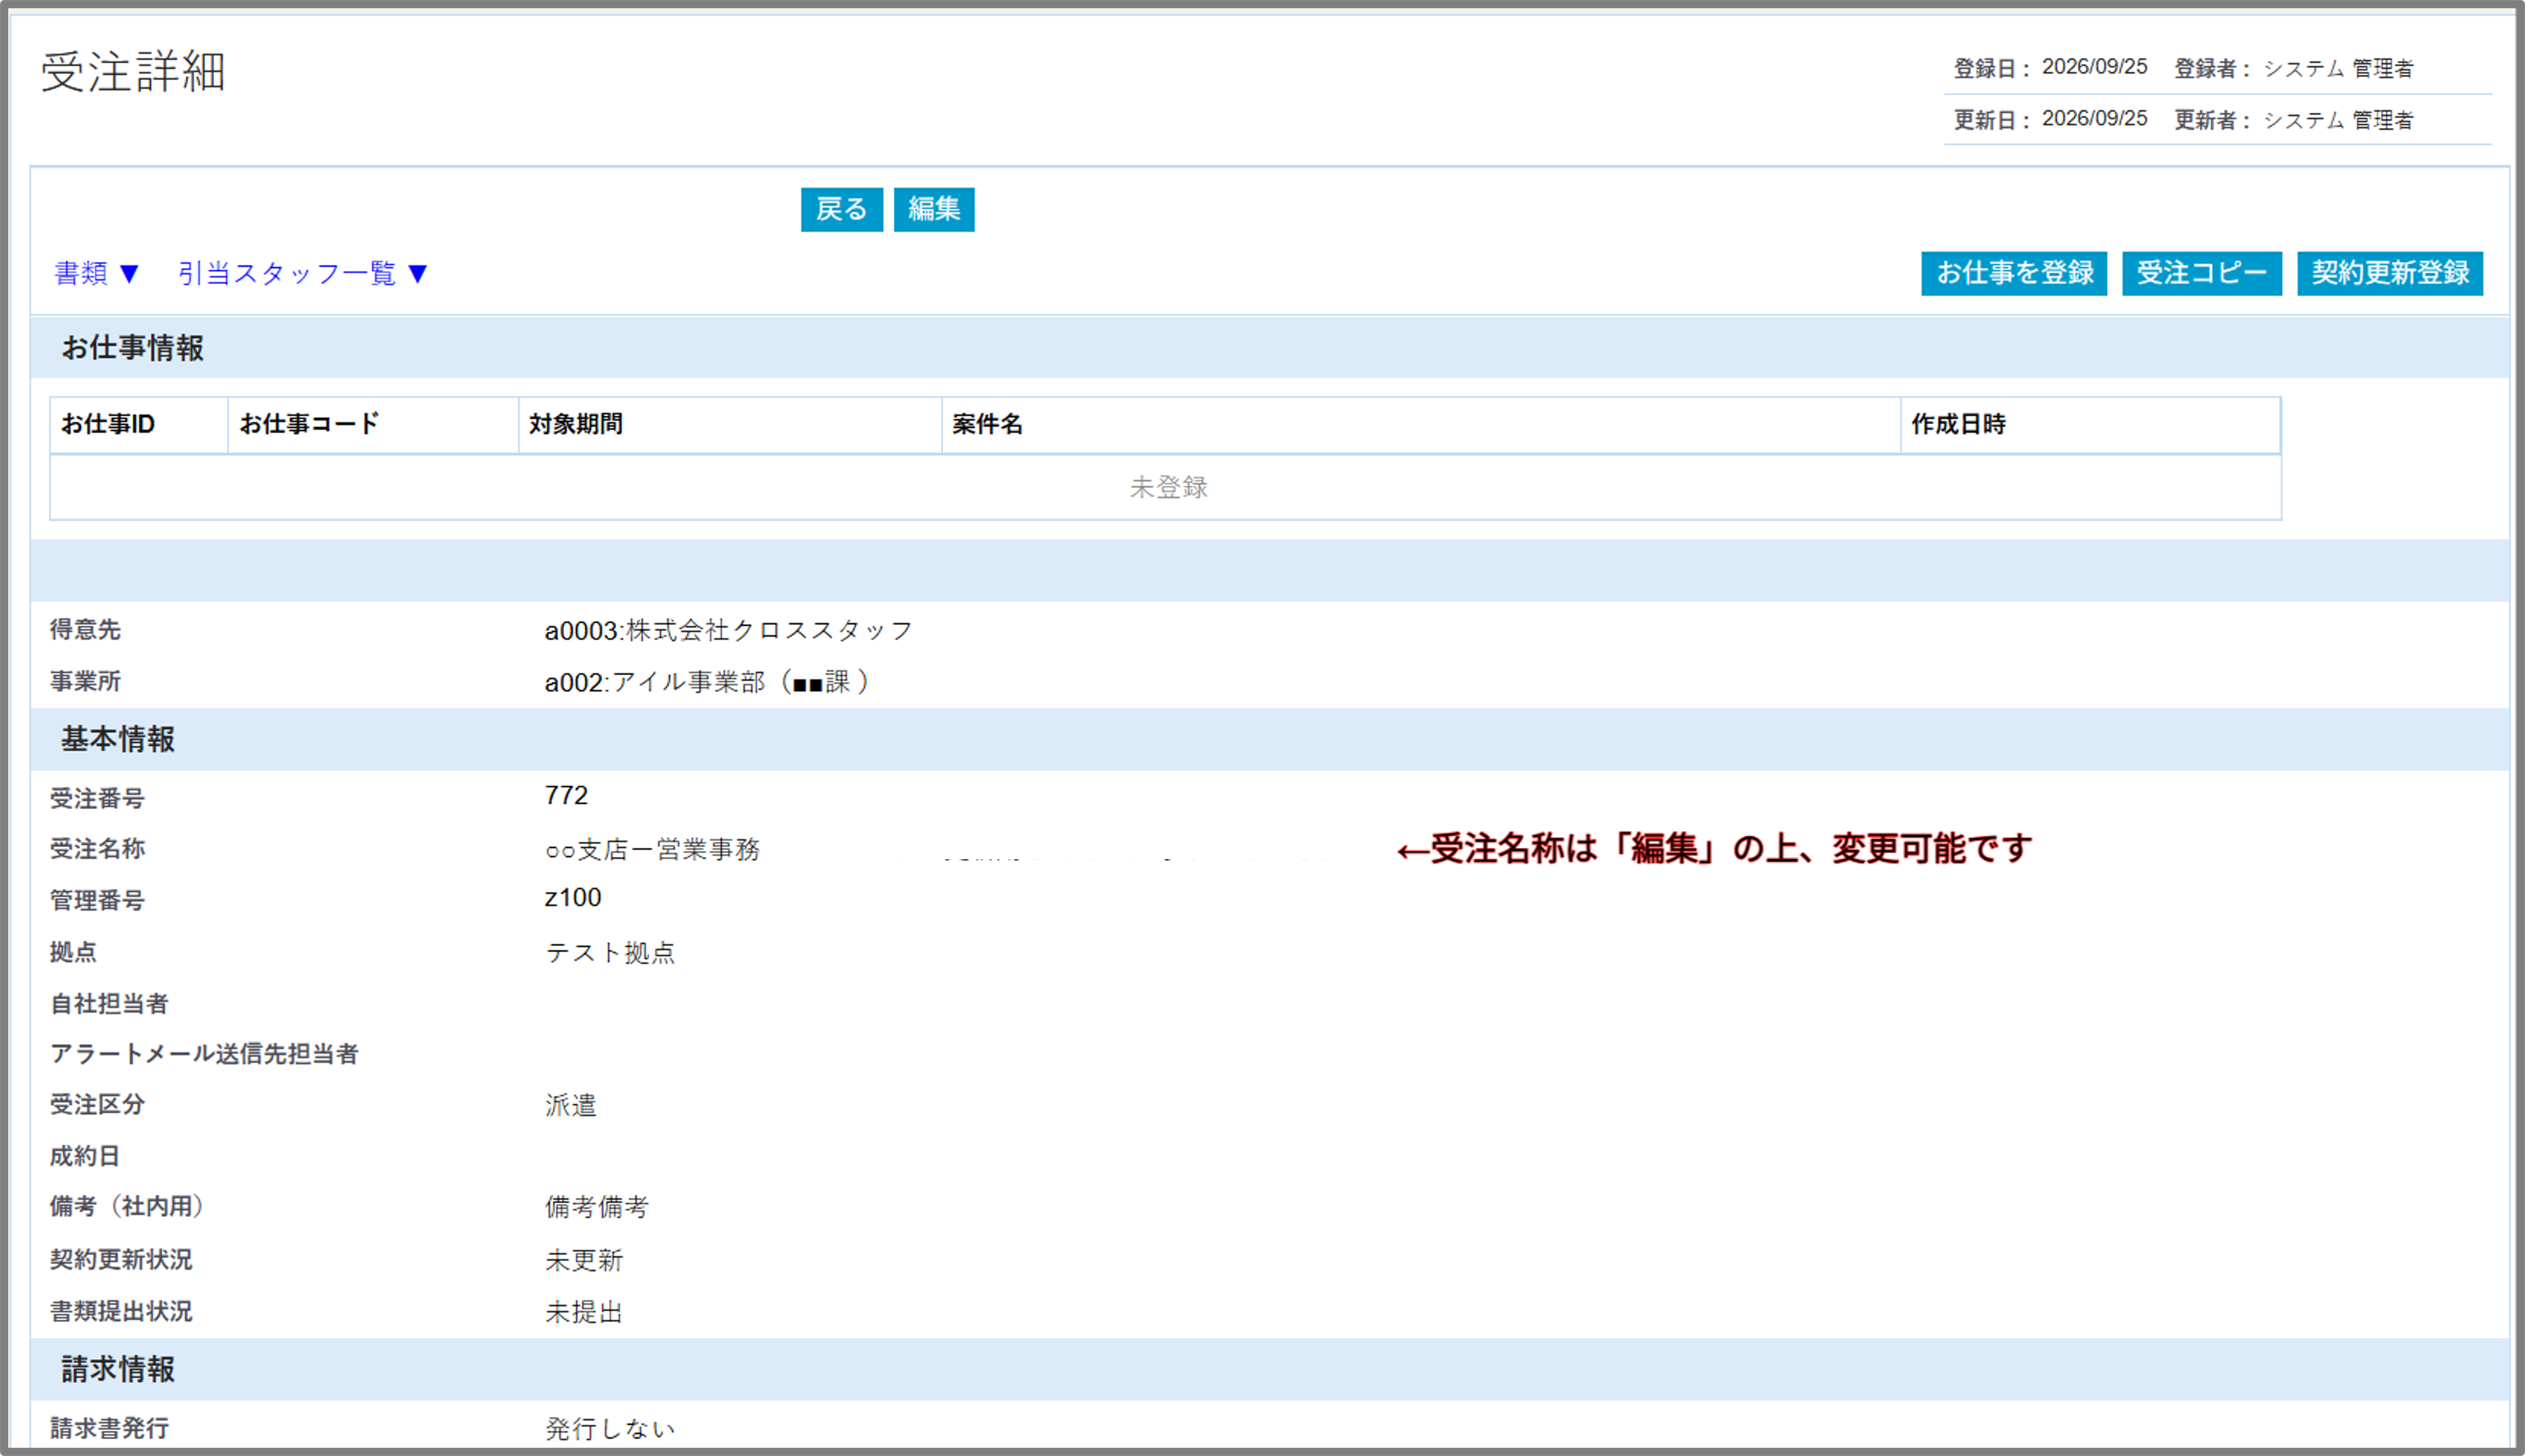
Task: Click the 戻る button
Action: point(841,209)
